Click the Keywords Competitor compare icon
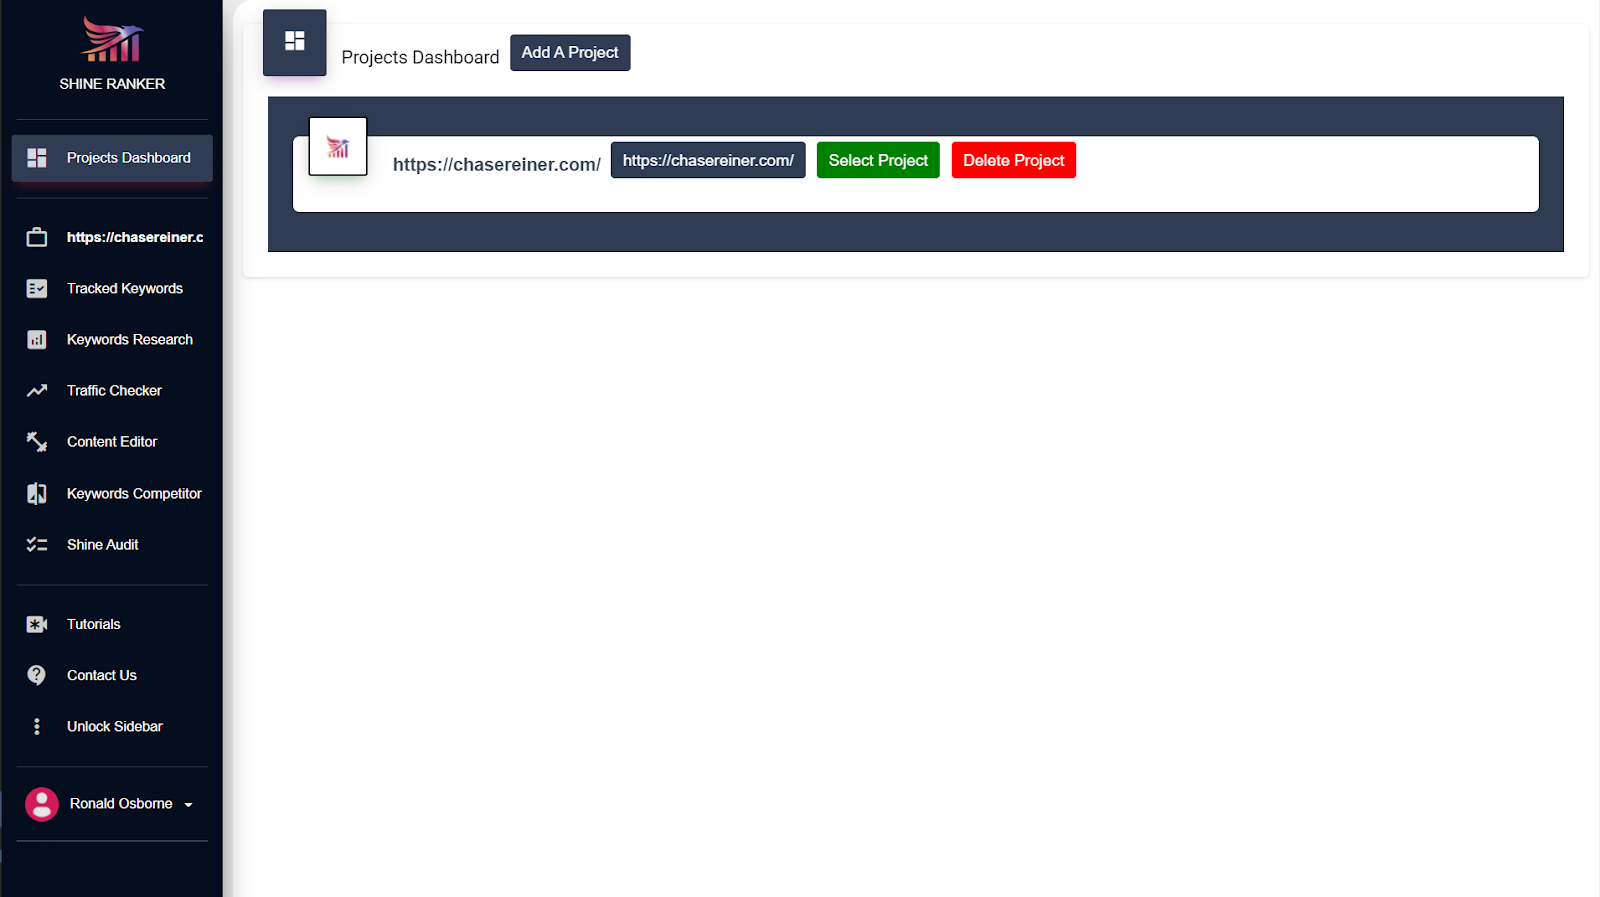The height and width of the screenshot is (897, 1600). pos(37,493)
